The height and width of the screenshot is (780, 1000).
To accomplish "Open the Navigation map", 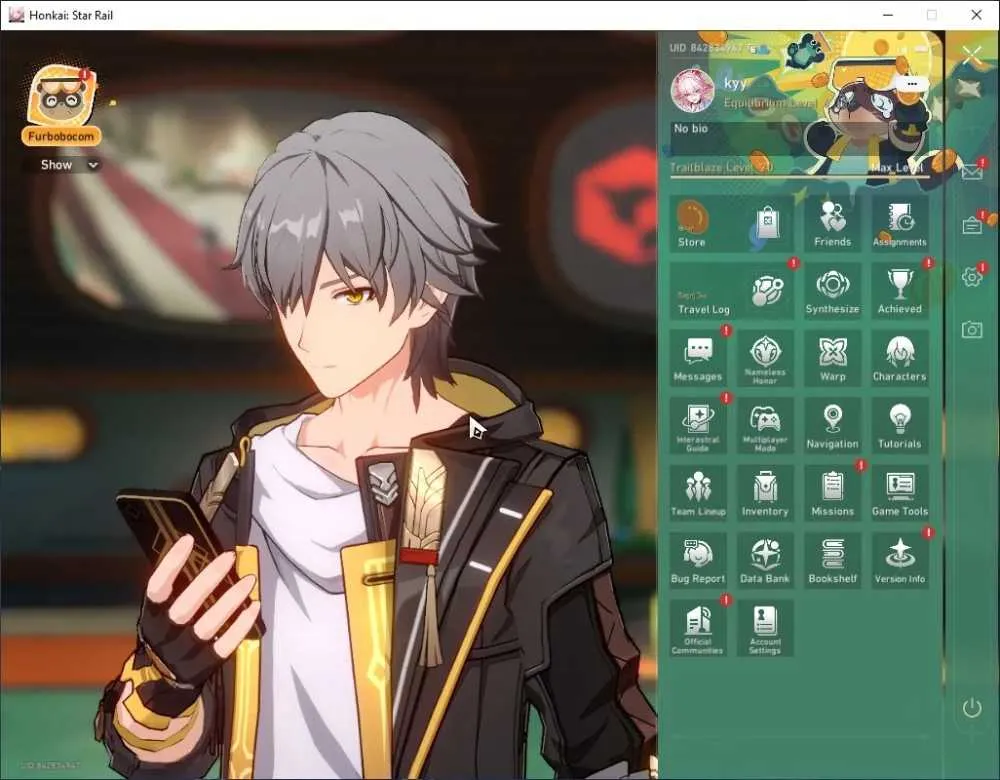I will point(832,426).
